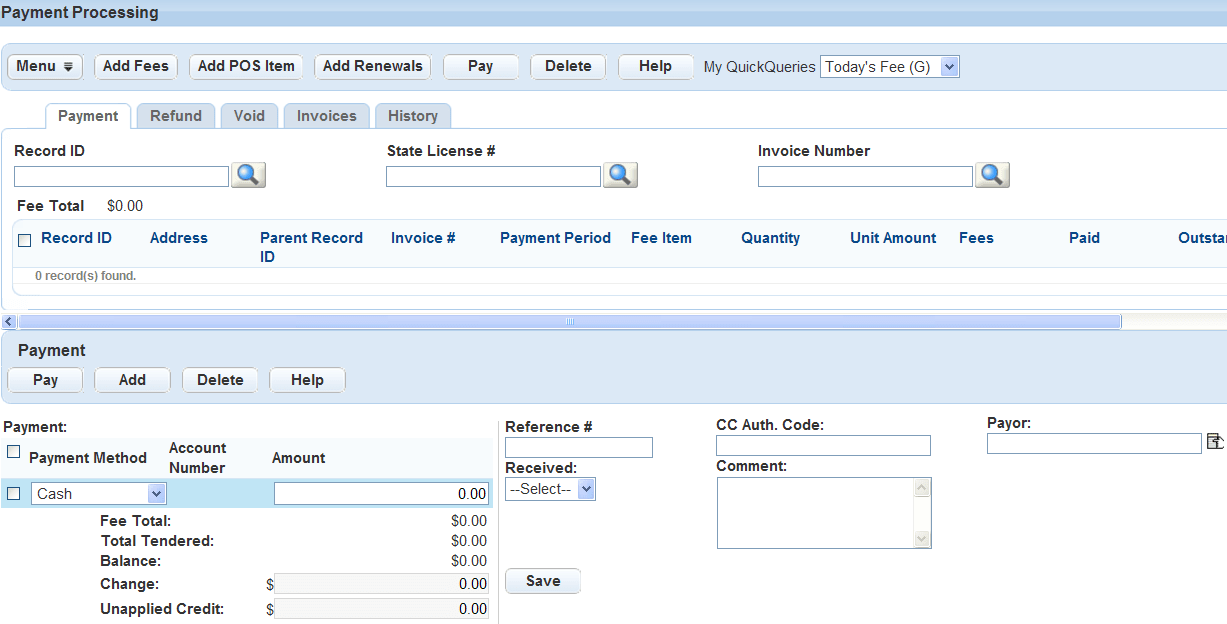Screen dimensions: 1227x624
Task: Open the Menu dropdown button
Action: point(45,66)
